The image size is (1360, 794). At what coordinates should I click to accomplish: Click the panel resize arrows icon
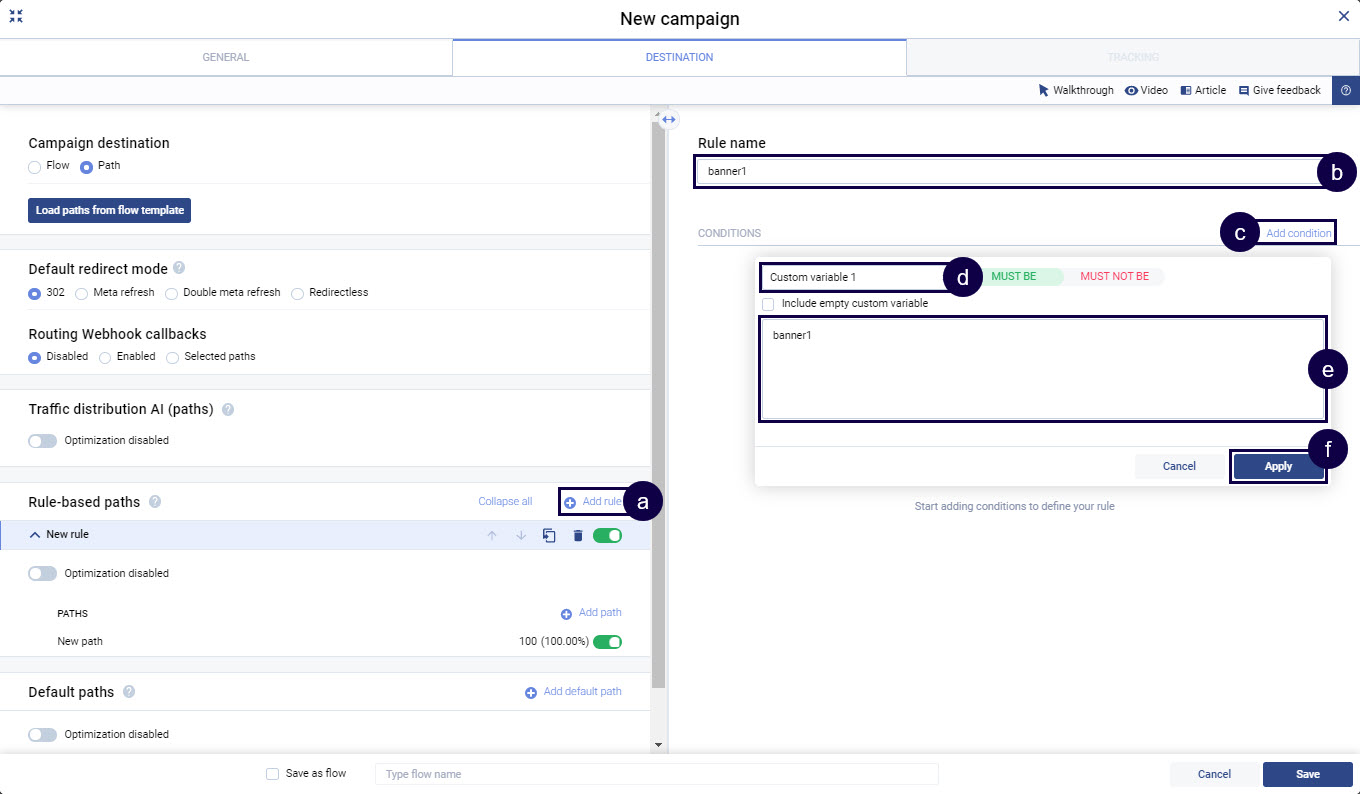pos(669,119)
